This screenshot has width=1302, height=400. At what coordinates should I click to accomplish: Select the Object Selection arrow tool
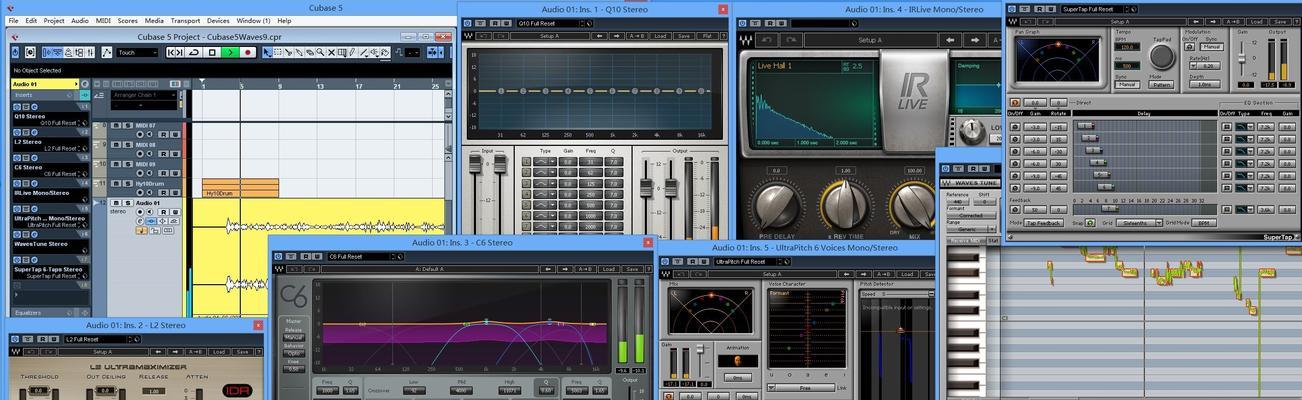(267, 52)
